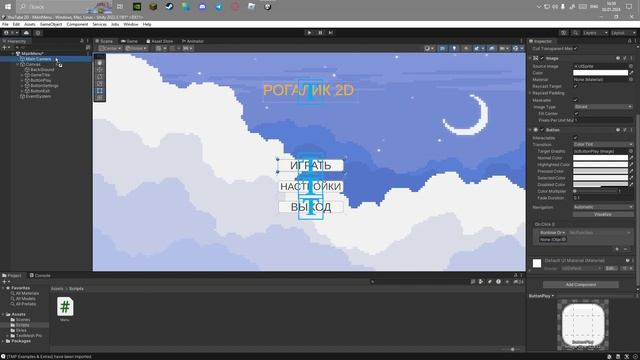Click the Image Color swatch
This screenshot has height=360, width=640.
click(x=600, y=73)
